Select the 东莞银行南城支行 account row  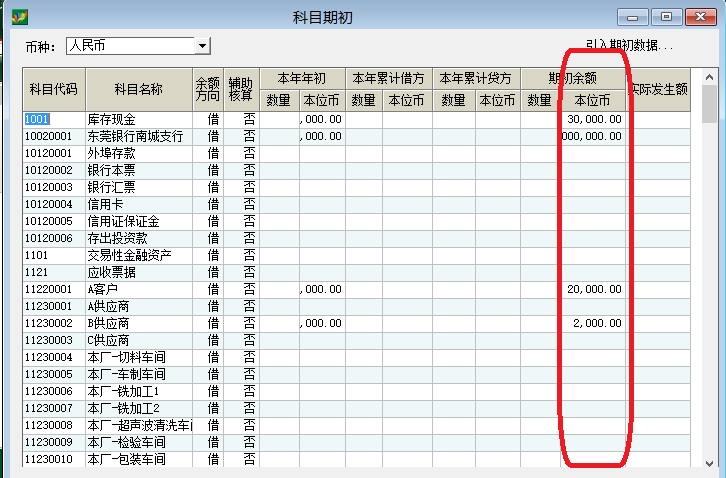pos(138,136)
